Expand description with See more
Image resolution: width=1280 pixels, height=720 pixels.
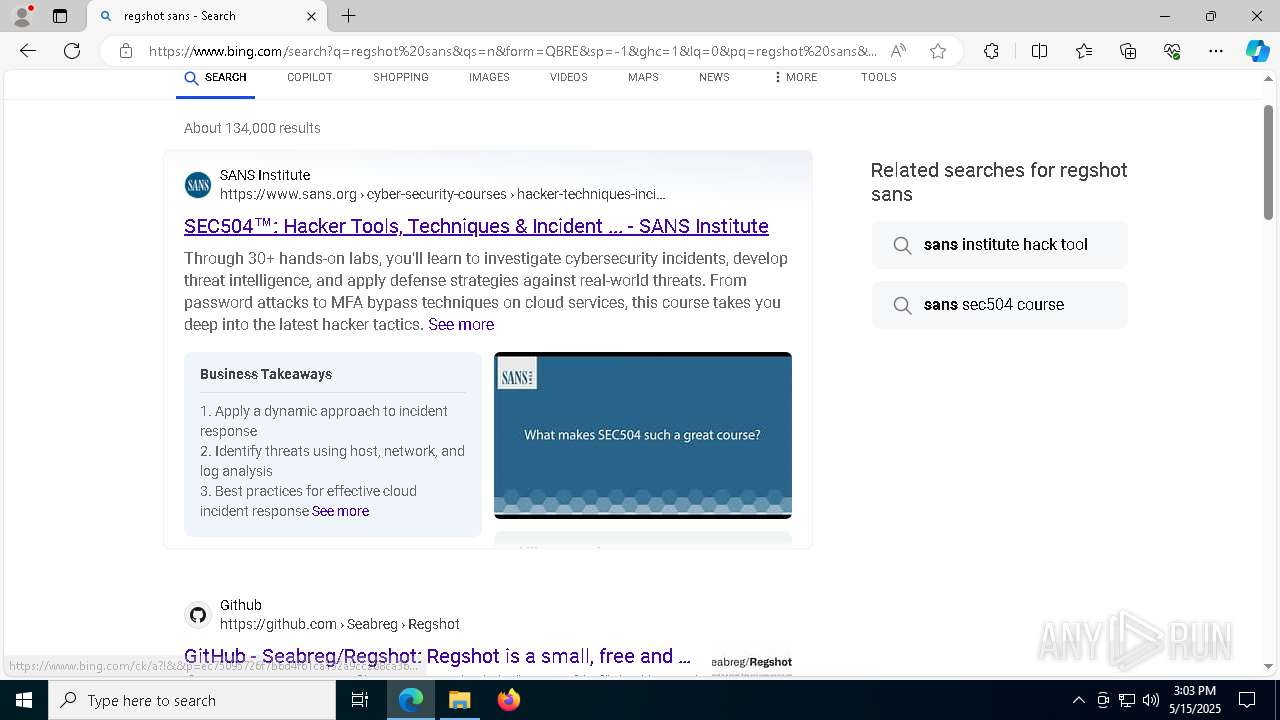click(x=461, y=324)
